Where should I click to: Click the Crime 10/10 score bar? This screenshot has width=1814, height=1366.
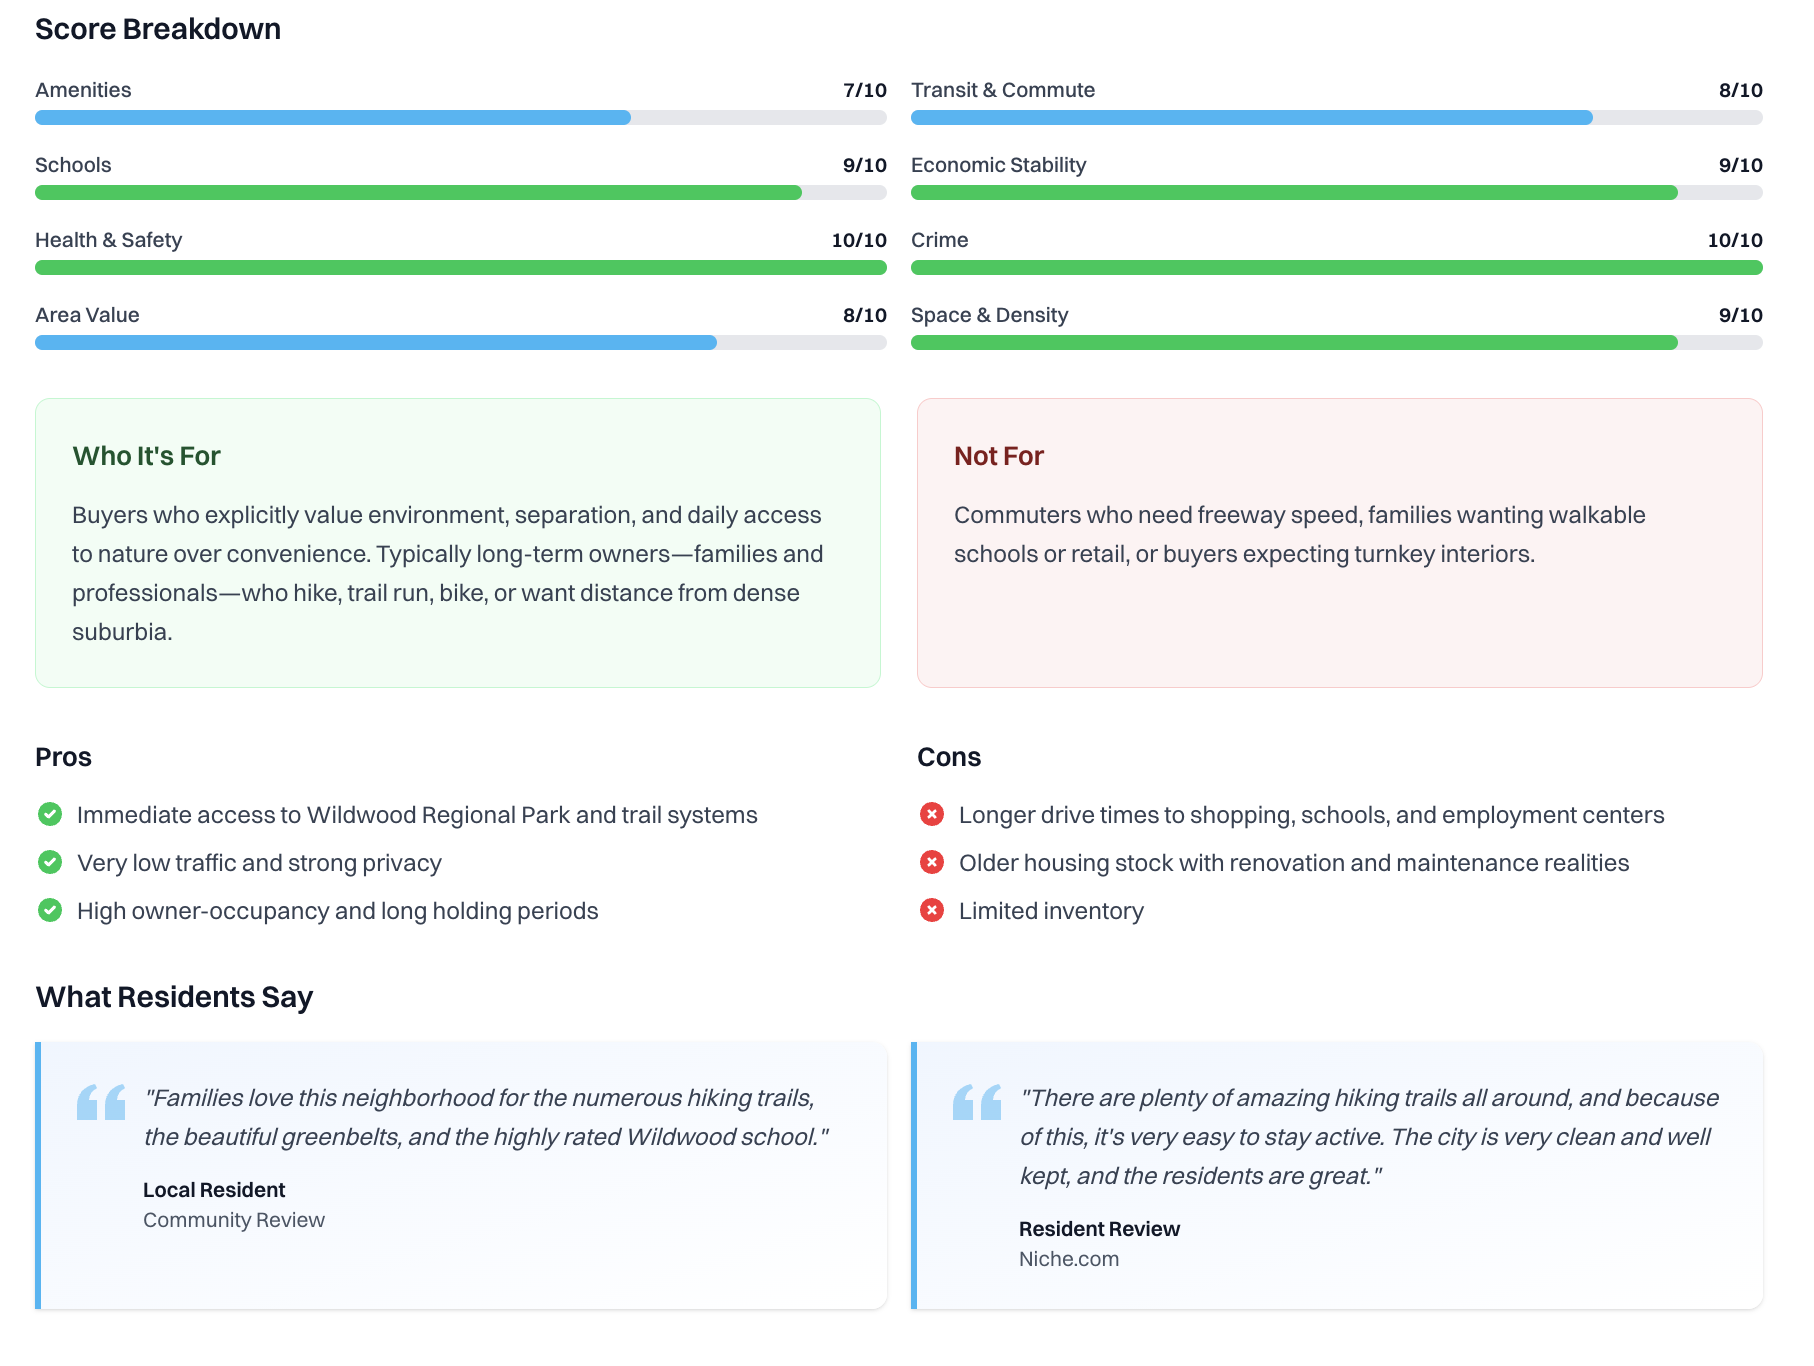click(1336, 268)
